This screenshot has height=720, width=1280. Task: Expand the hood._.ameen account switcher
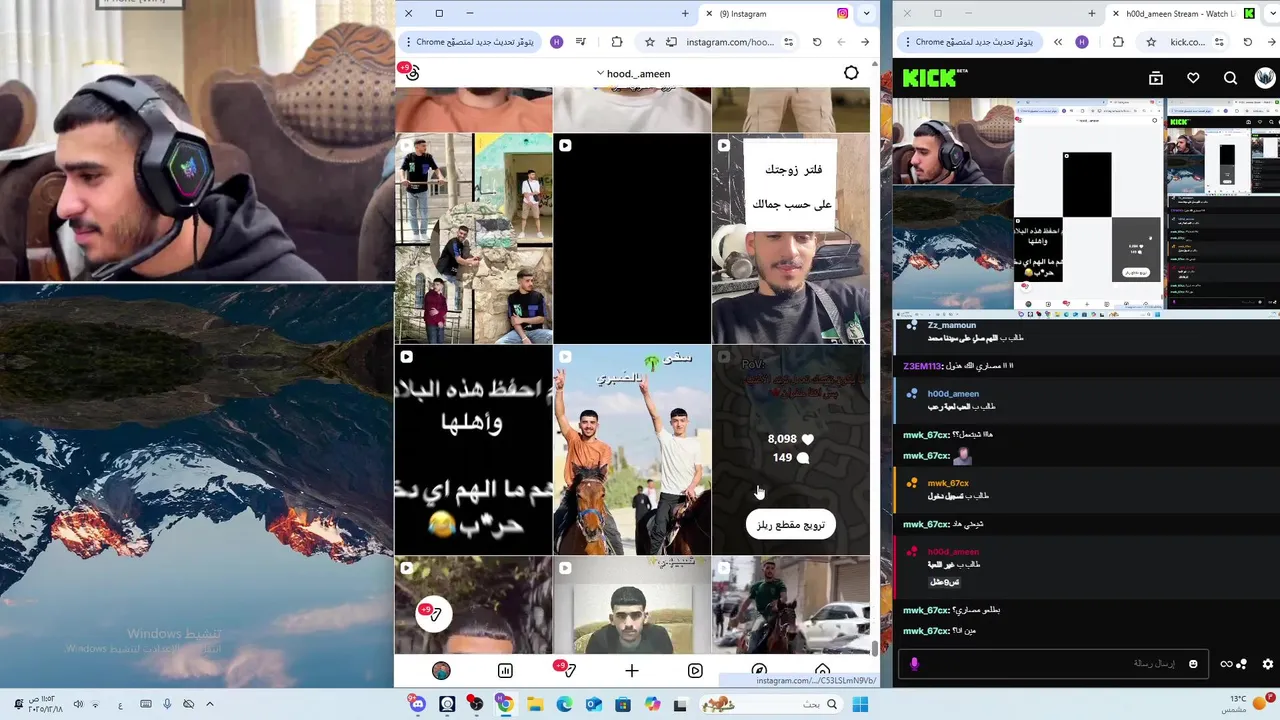tap(633, 74)
